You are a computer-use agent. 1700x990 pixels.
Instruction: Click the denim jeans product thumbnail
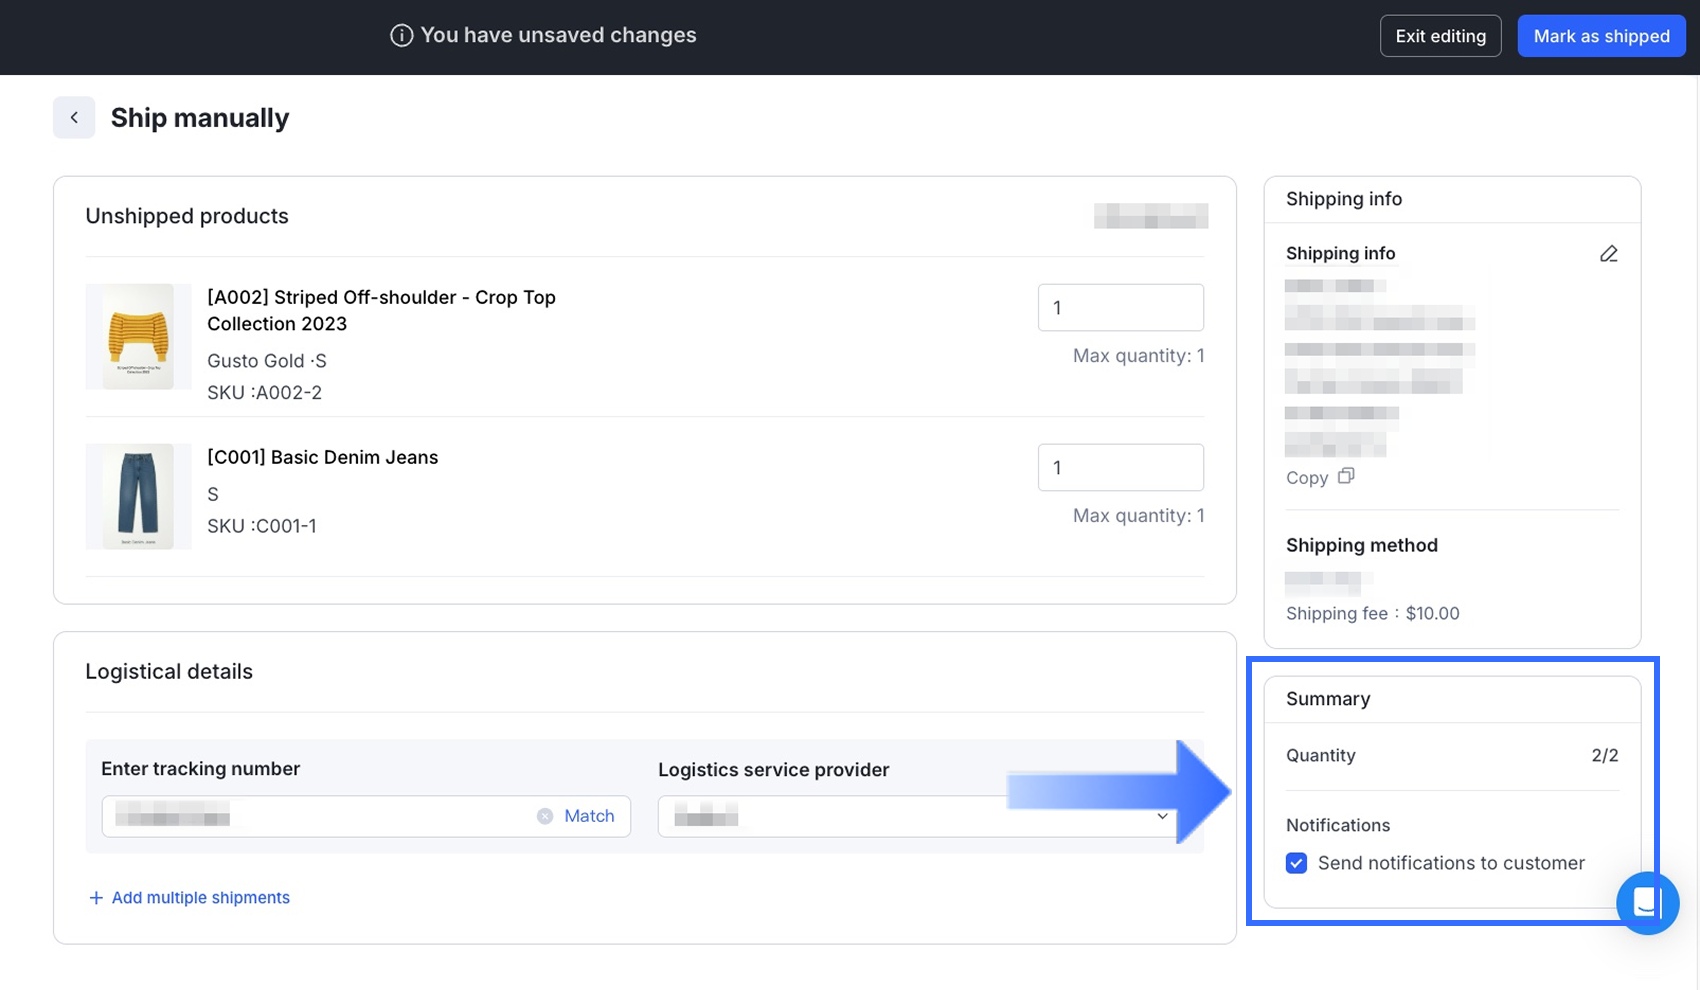click(138, 497)
